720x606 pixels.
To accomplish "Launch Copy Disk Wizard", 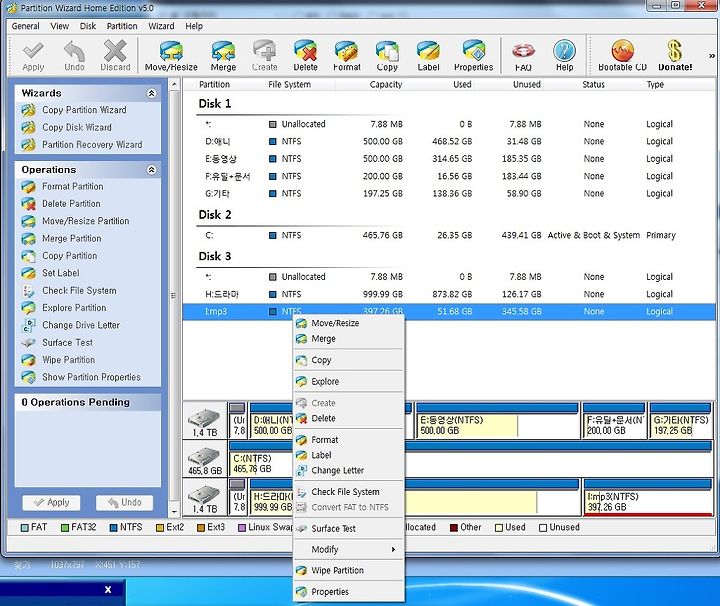I will pos(77,128).
